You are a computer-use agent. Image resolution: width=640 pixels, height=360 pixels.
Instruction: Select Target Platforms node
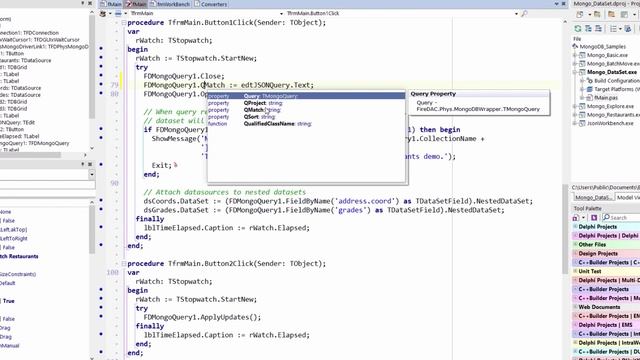click(617, 89)
